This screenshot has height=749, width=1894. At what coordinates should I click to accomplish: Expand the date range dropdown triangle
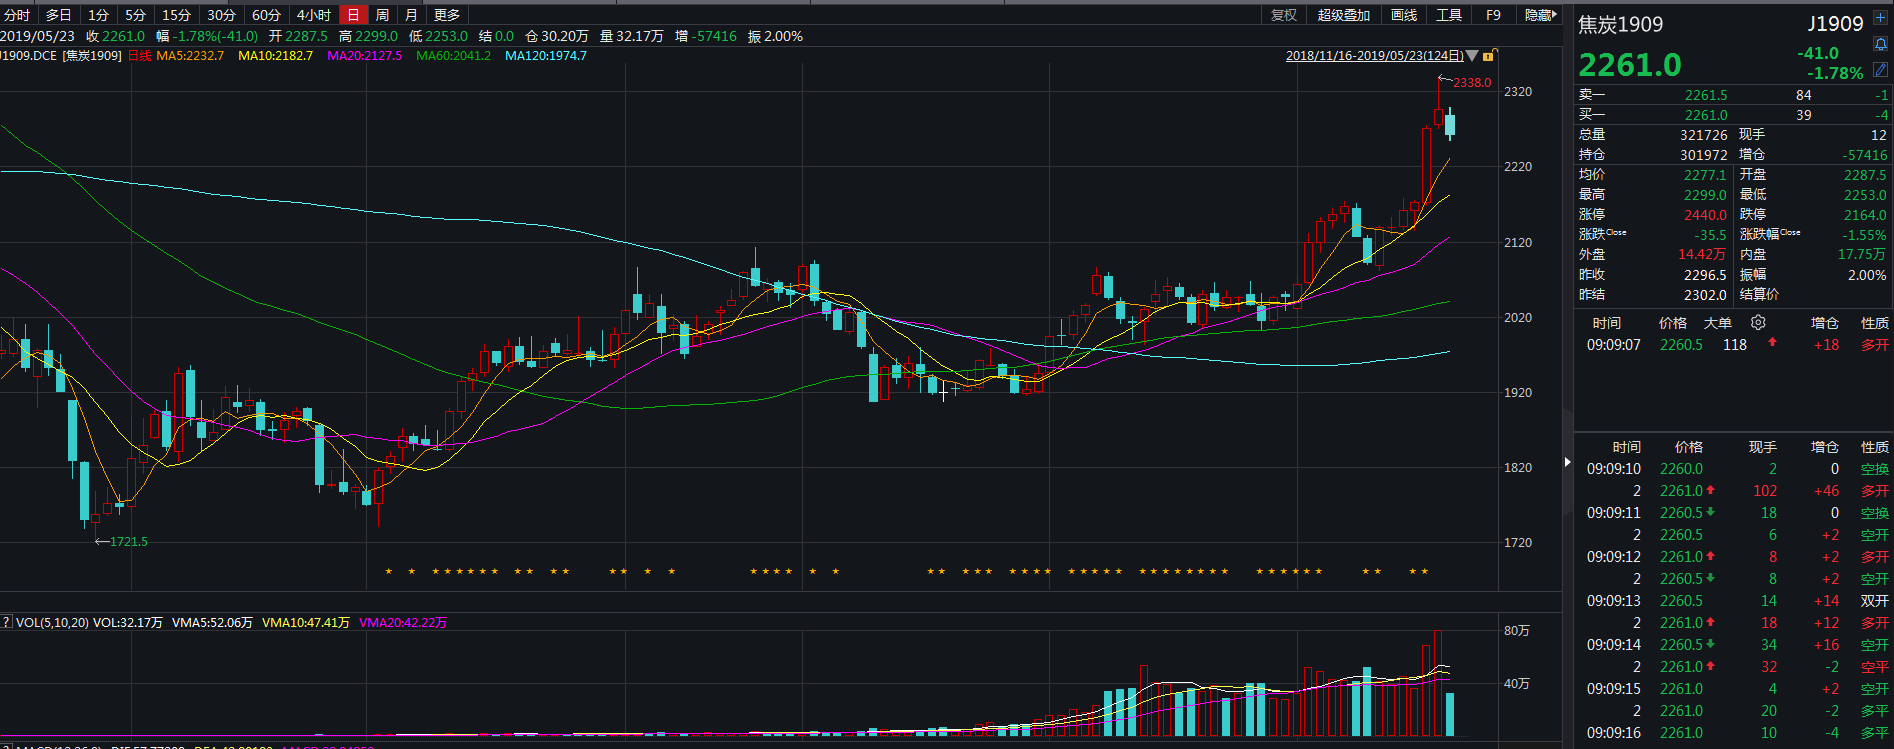tap(1472, 56)
